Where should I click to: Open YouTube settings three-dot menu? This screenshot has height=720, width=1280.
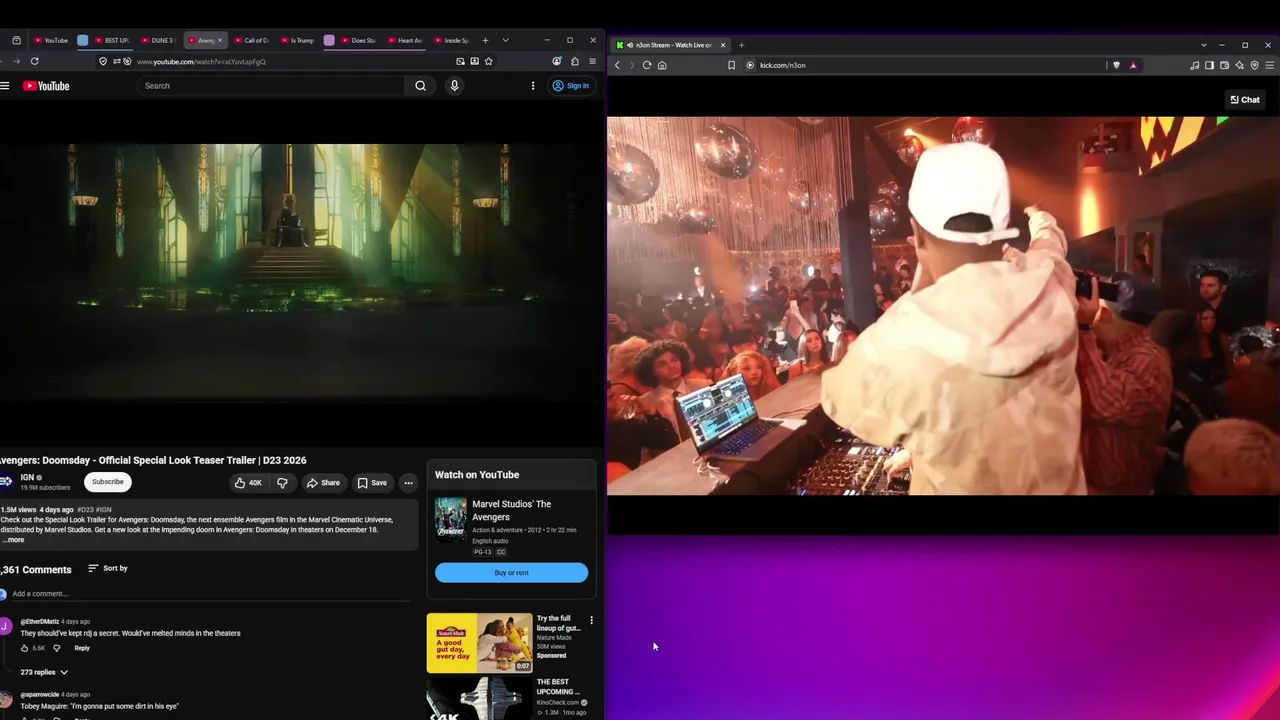point(533,86)
